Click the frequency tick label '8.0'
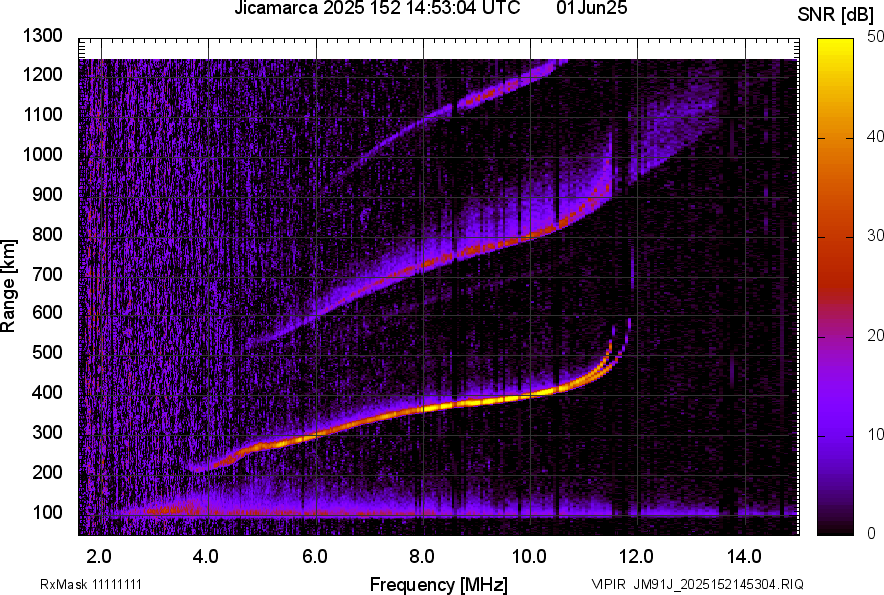Image resolution: width=884 pixels, height=595 pixels. 422,557
